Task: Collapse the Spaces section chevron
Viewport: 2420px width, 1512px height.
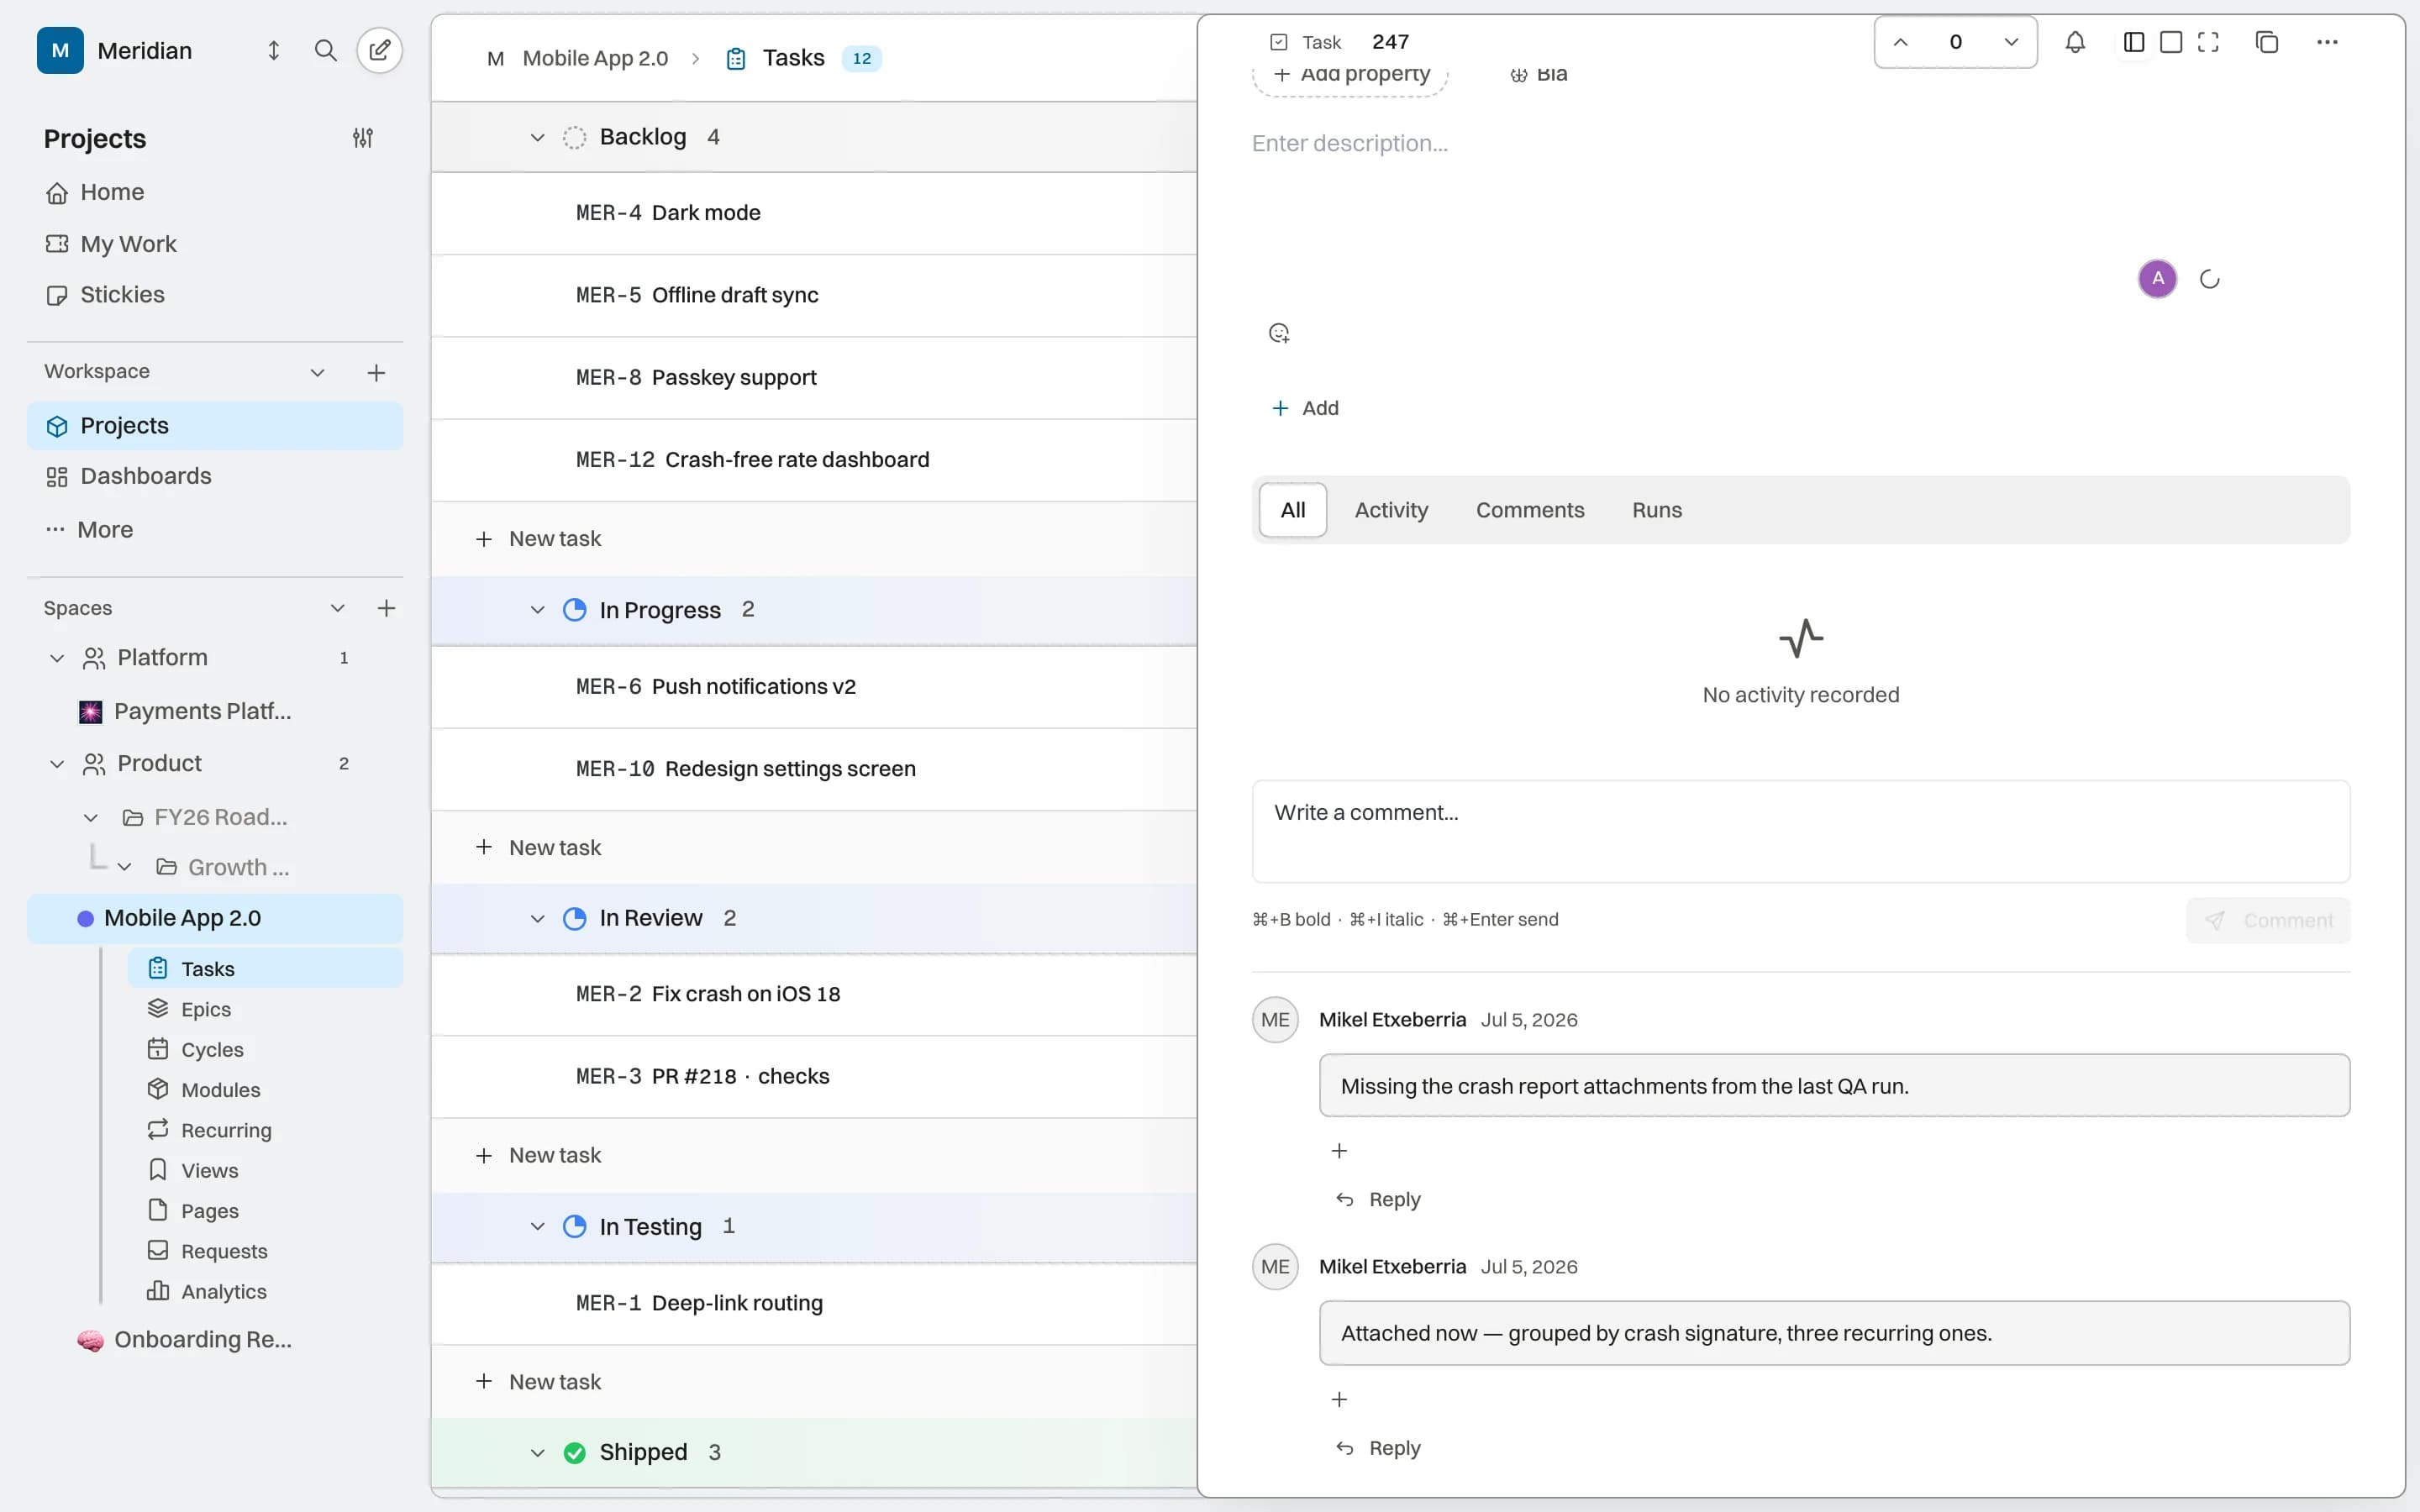Action: 337,608
